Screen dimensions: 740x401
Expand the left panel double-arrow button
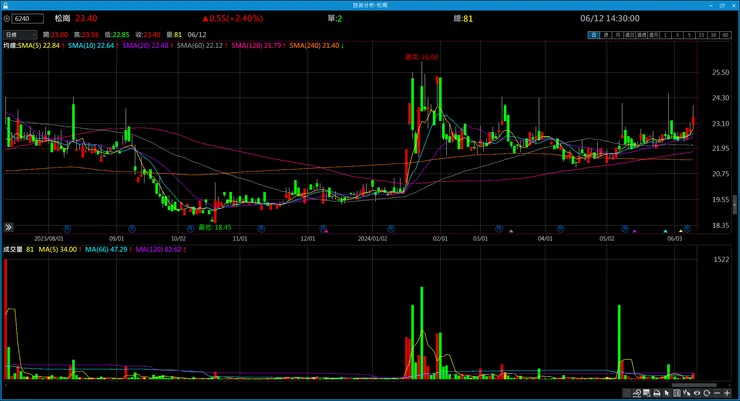[x=8, y=227]
